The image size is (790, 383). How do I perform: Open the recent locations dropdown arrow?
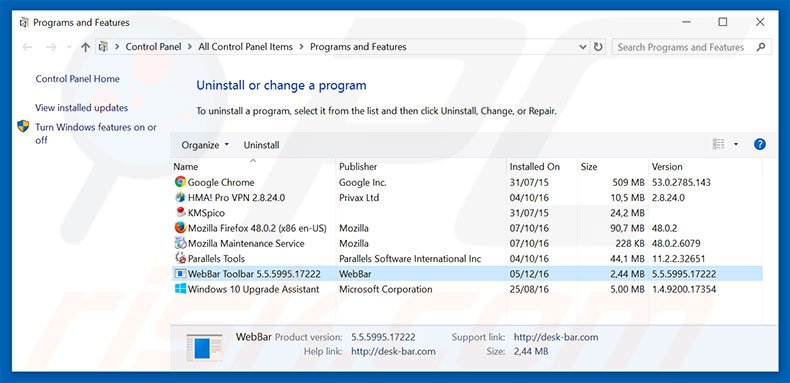69,47
